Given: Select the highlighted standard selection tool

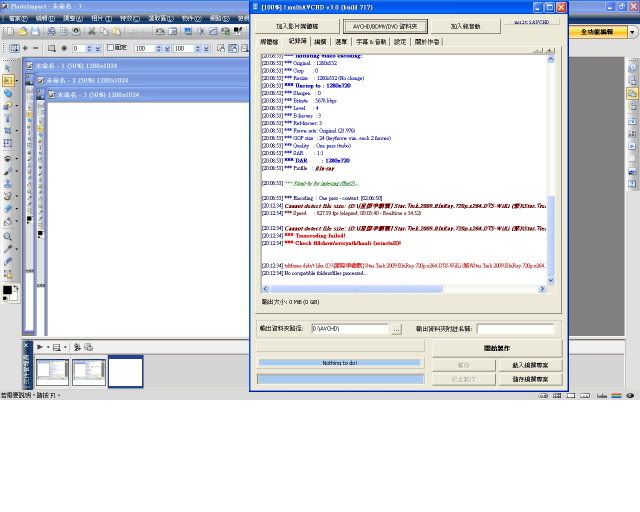Looking at the screenshot, I should coord(8,81).
